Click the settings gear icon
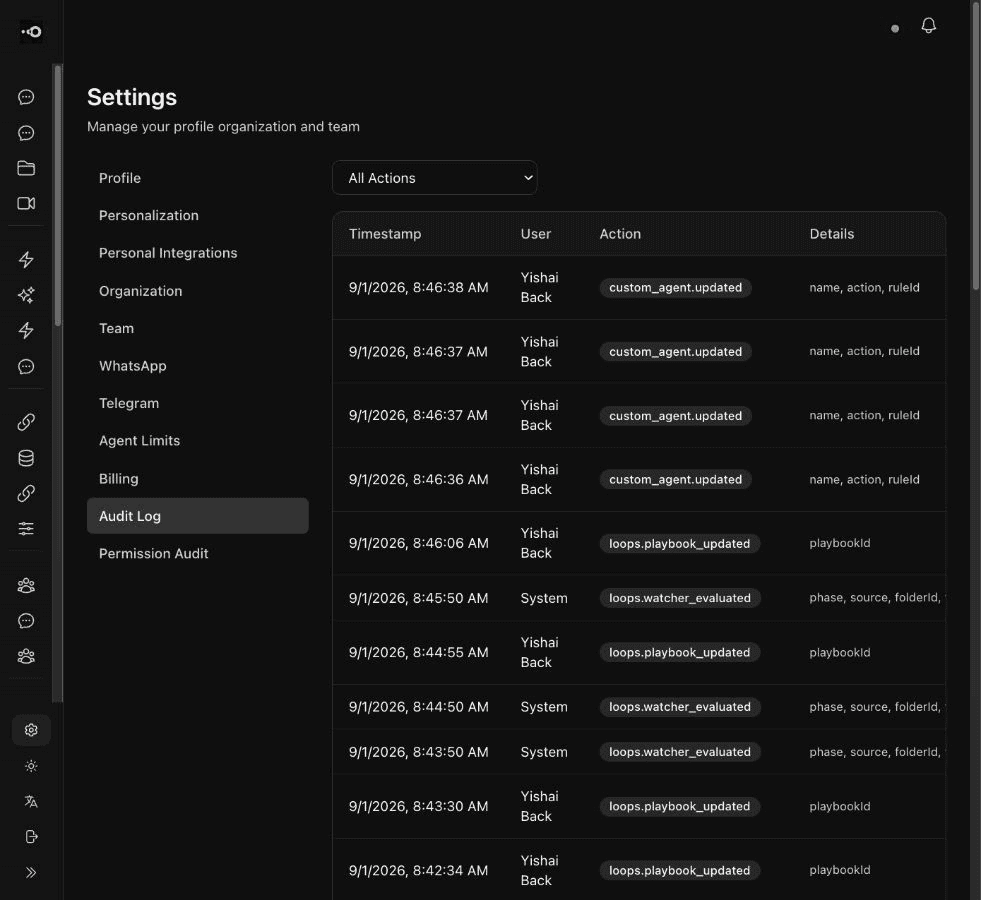The height and width of the screenshot is (900, 981). (31, 730)
